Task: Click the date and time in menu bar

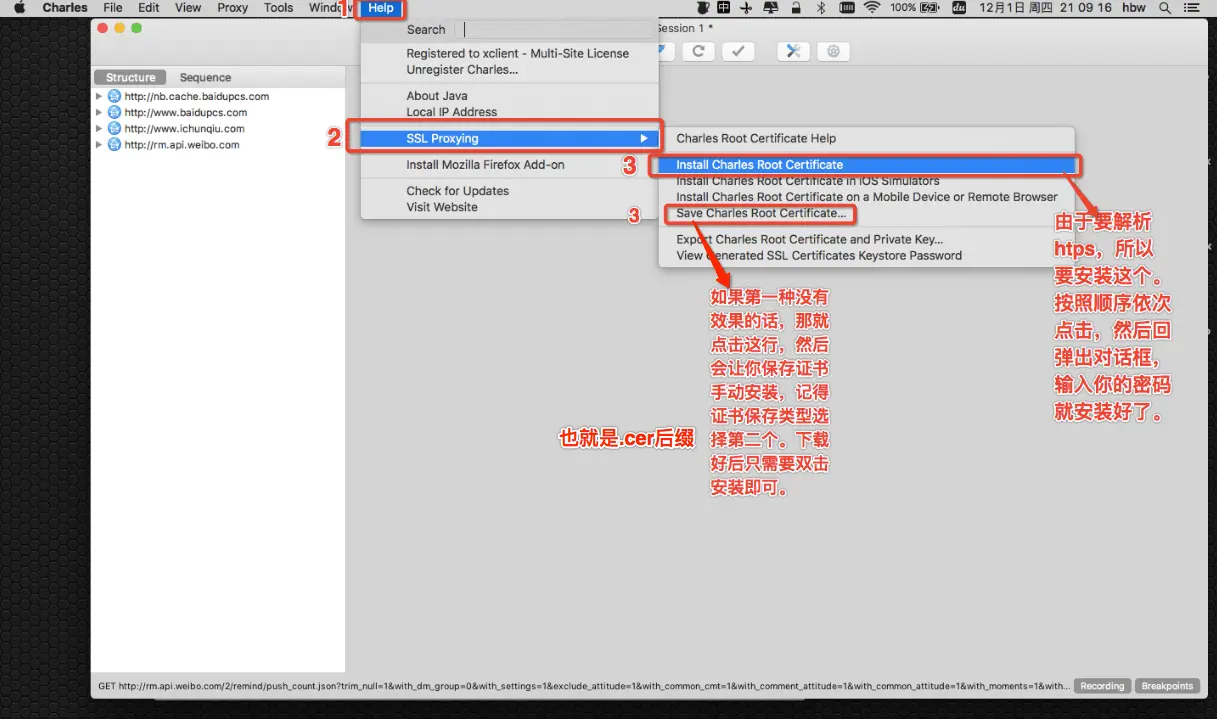Action: (x=1044, y=8)
